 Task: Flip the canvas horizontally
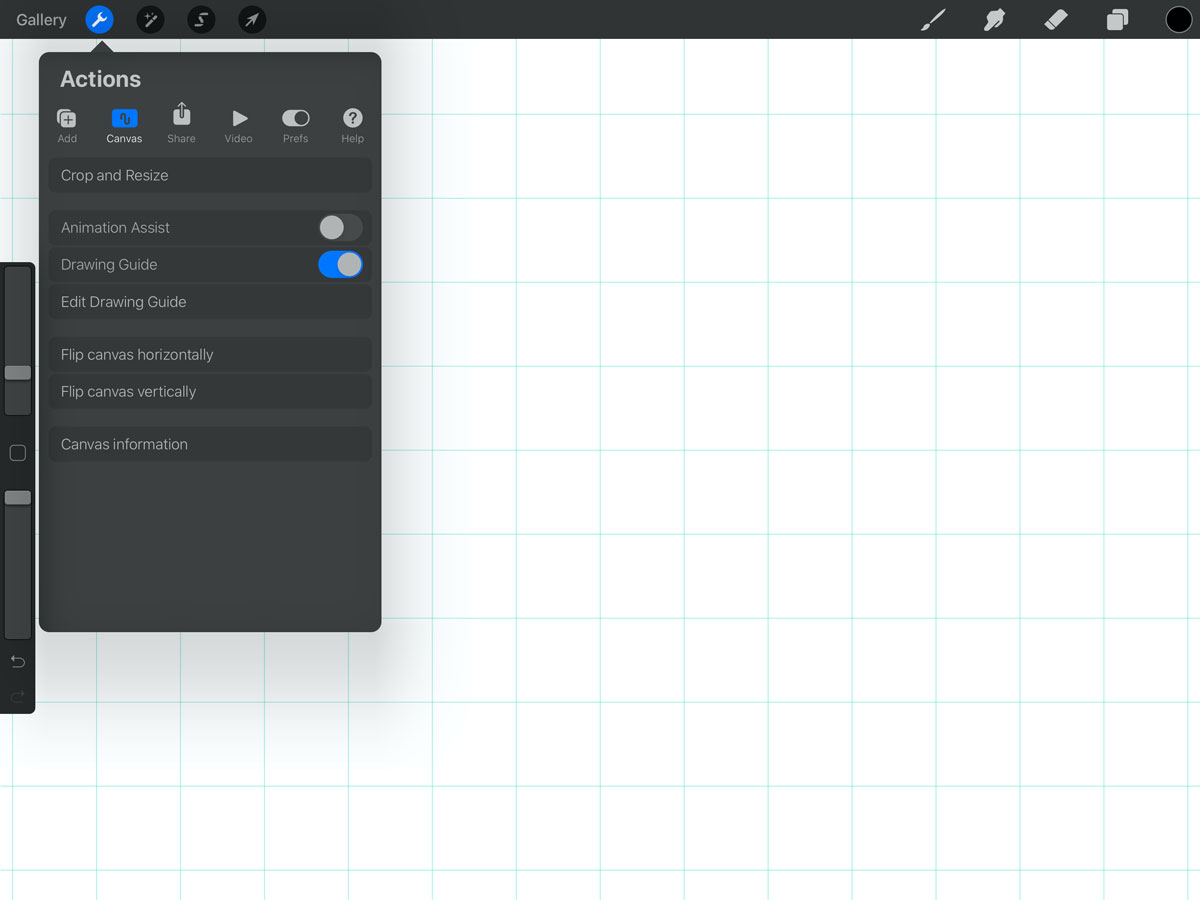click(x=209, y=354)
